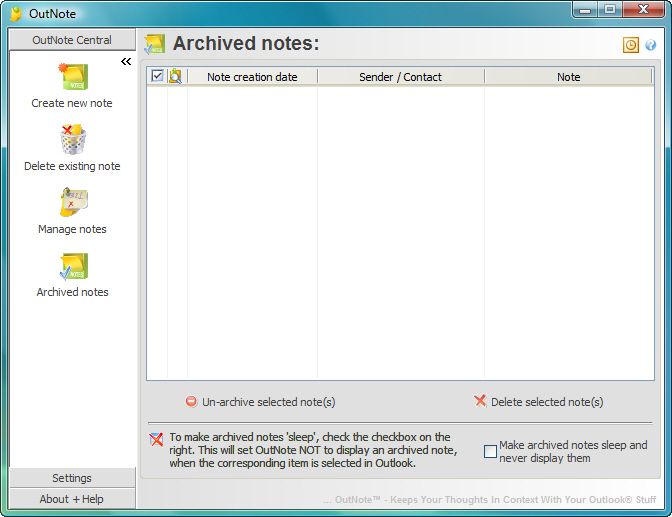The image size is (672, 517).
Task: Click the Archived notes label in sidebar
Action: point(72,292)
